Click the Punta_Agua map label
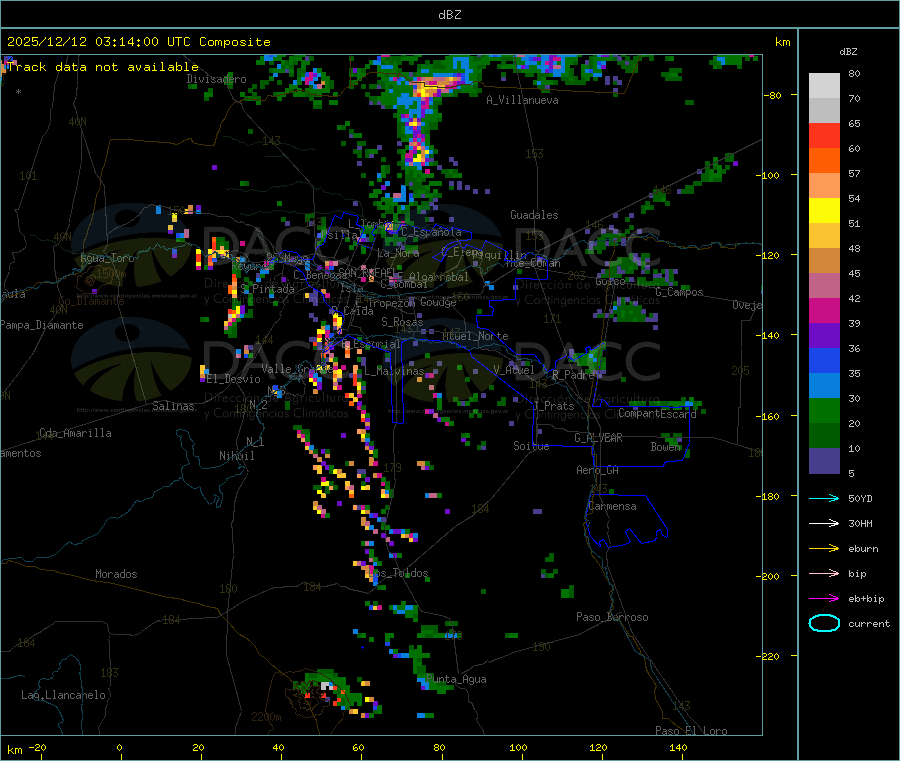This screenshot has width=900, height=761. [456, 679]
